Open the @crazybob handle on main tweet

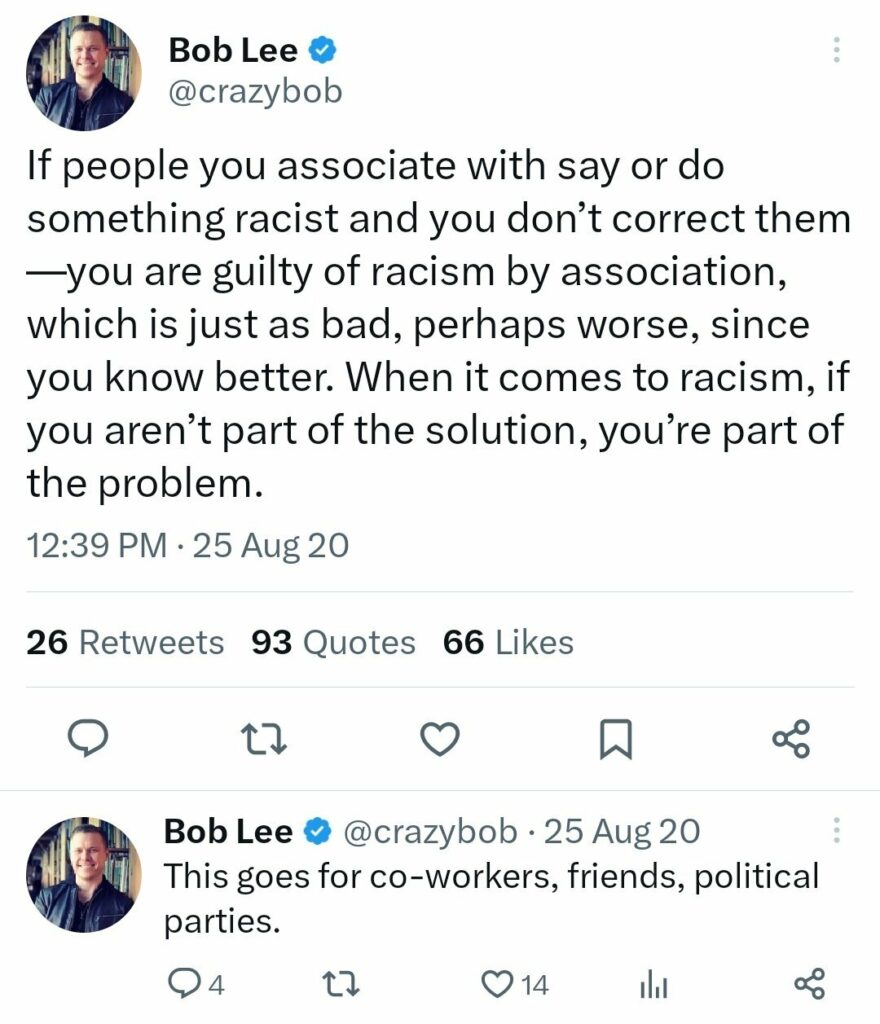coord(256,92)
